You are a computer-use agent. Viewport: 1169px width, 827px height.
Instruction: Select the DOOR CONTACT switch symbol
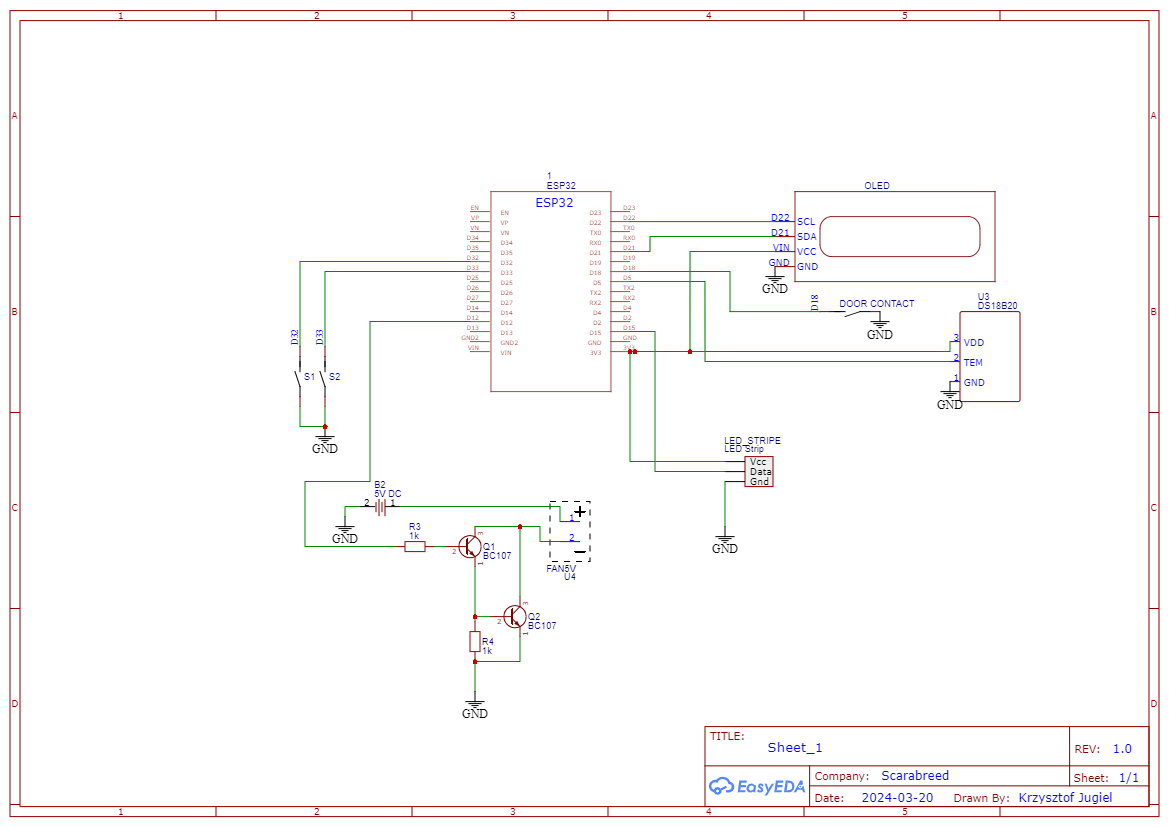(856, 314)
